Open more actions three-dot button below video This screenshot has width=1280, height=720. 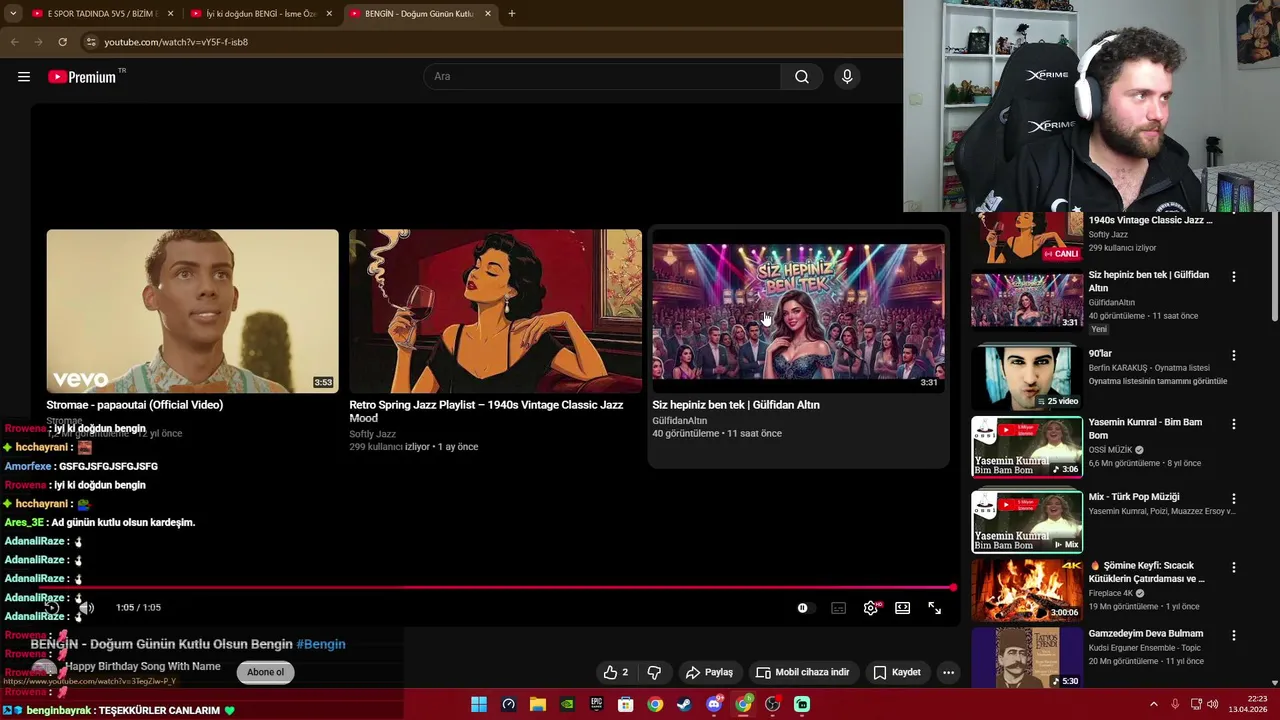click(948, 672)
